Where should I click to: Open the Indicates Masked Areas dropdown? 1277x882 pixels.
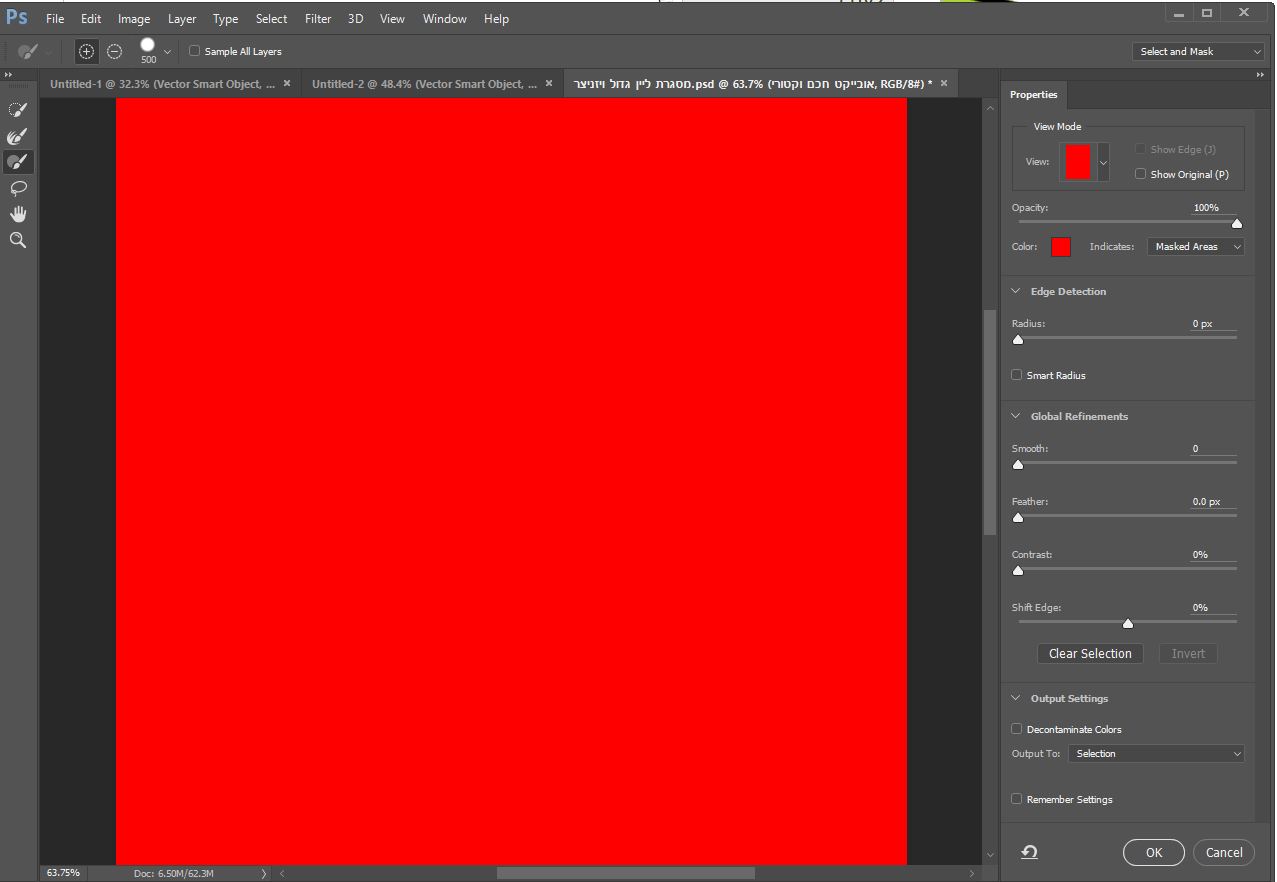1195,246
